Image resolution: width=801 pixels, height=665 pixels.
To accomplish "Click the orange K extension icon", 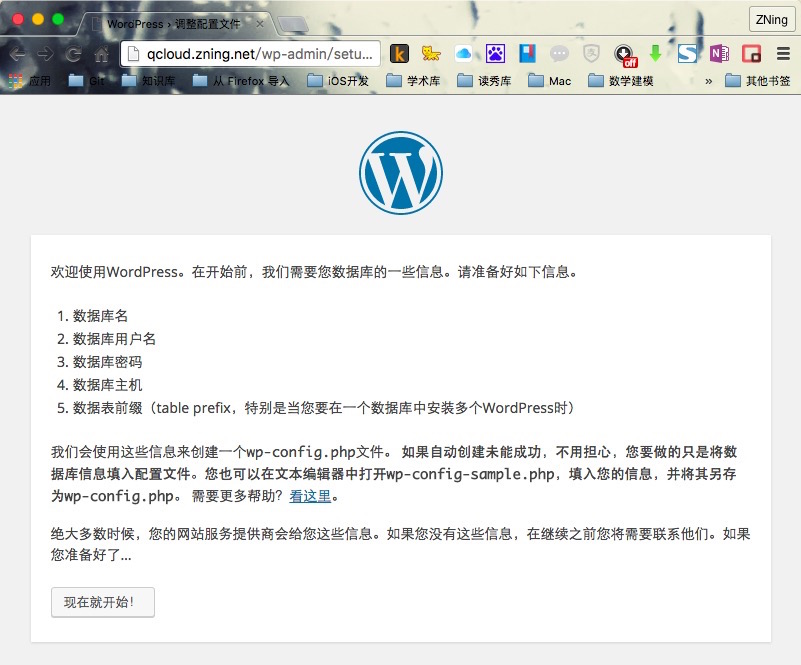I will [x=399, y=53].
